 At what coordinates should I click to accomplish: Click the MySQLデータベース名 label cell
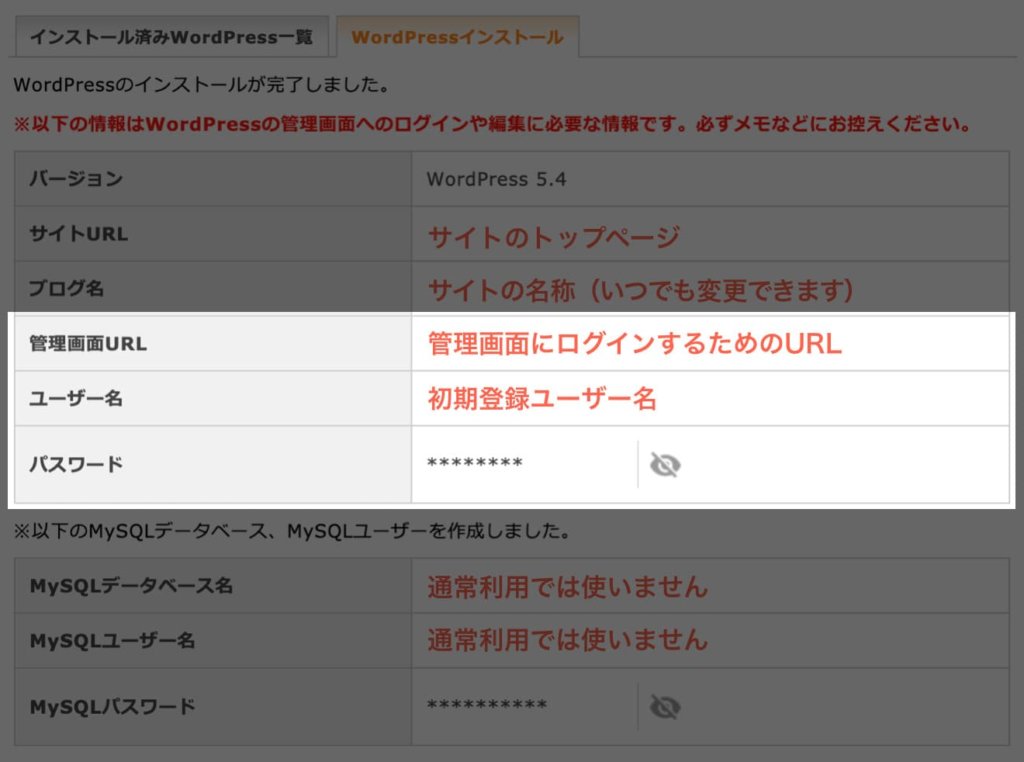(213, 586)
